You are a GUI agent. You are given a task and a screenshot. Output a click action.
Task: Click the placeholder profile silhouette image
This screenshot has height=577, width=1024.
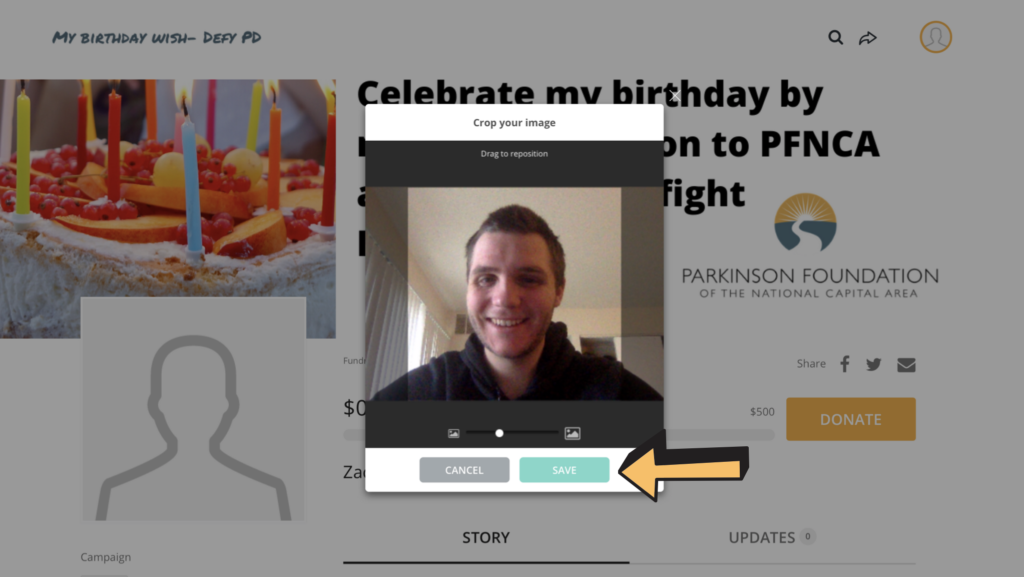tap(193, 409)
